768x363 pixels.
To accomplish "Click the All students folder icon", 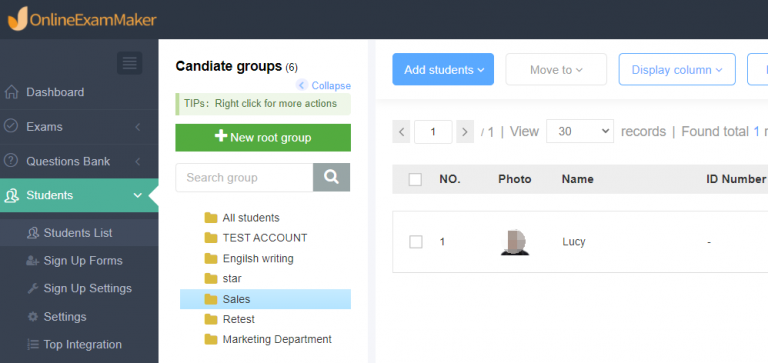I will coord(211,218).
